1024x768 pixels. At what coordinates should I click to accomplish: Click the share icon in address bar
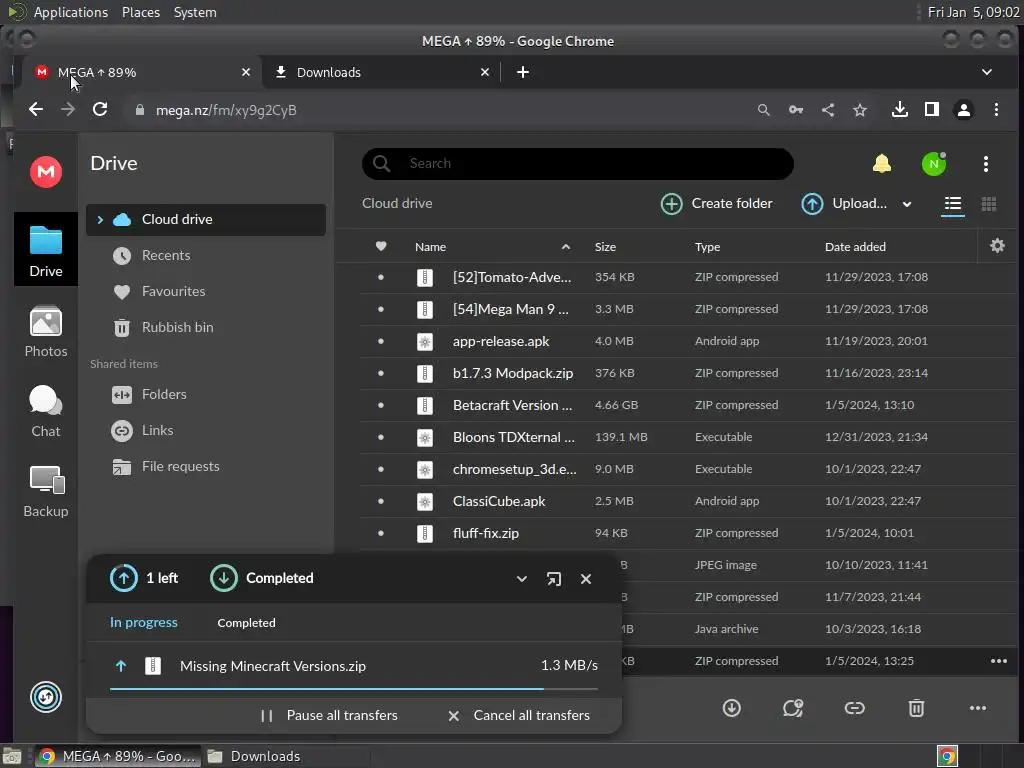(828, 110)
